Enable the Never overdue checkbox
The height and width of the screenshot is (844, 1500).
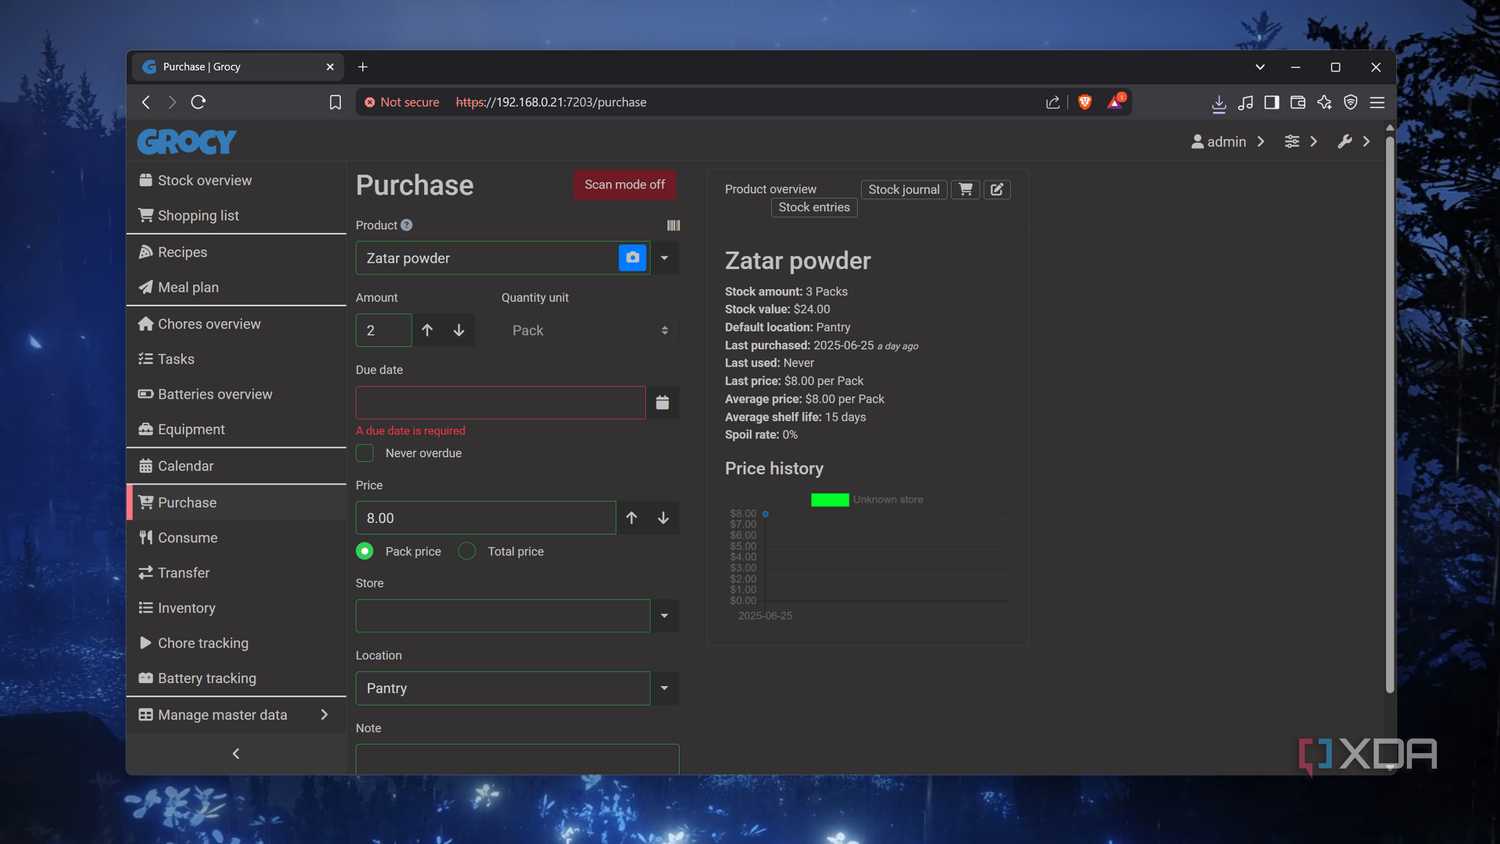coord(365,453)
